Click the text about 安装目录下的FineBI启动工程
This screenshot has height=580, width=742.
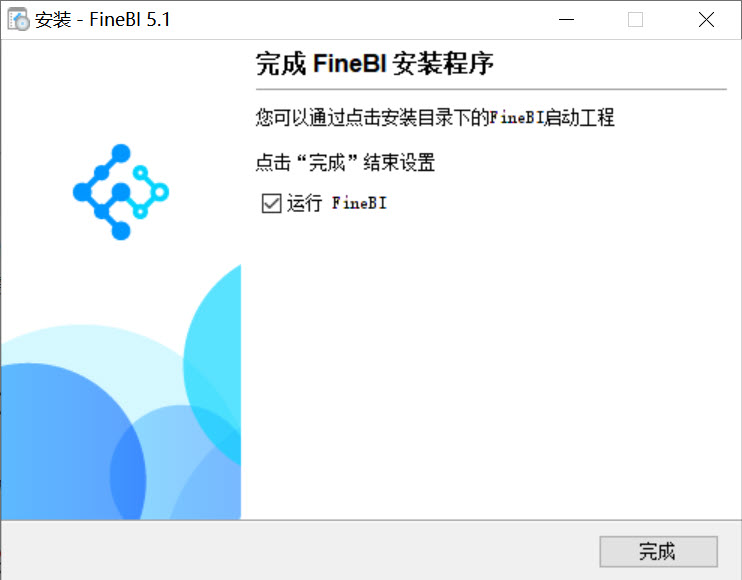tap(434, 117)
